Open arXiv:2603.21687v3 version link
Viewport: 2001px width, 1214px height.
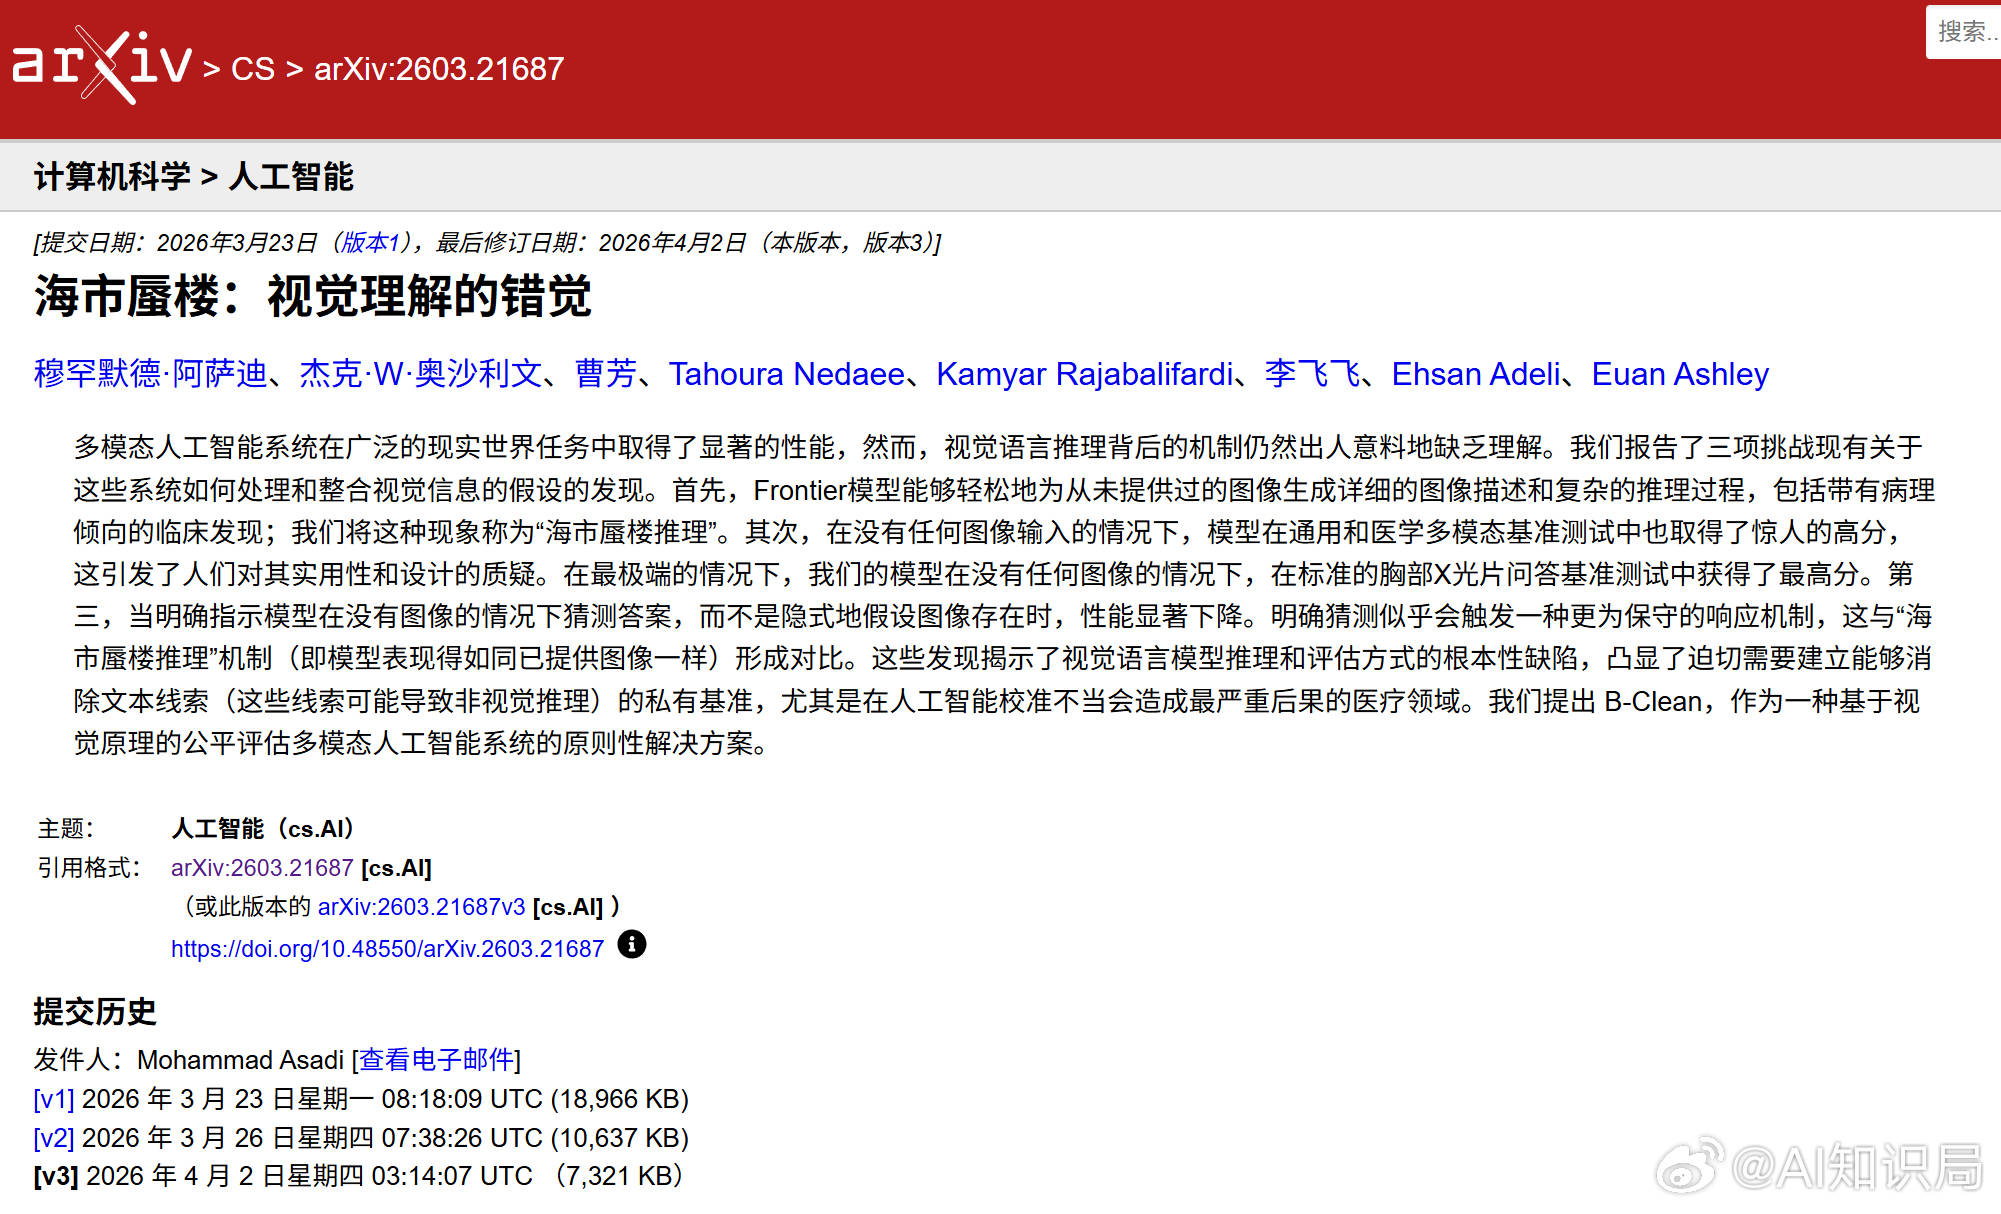click(x=421, y=907)
